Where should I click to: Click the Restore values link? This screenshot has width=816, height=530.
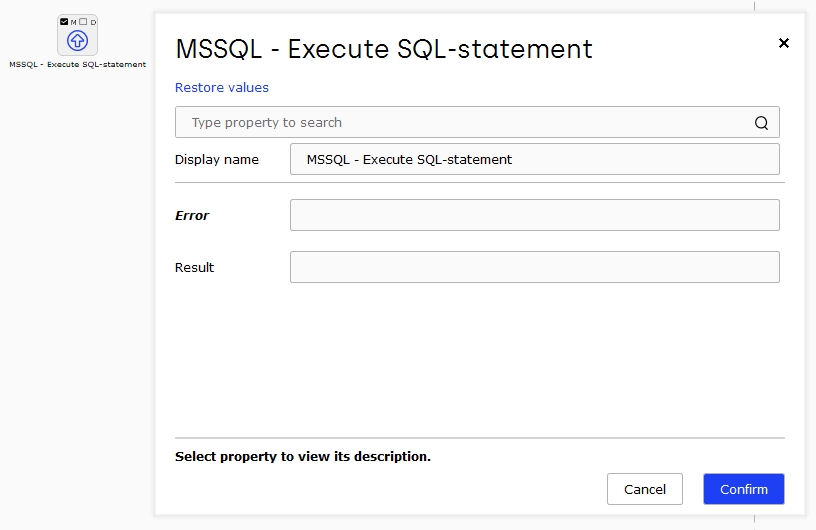tap(222, 87)
